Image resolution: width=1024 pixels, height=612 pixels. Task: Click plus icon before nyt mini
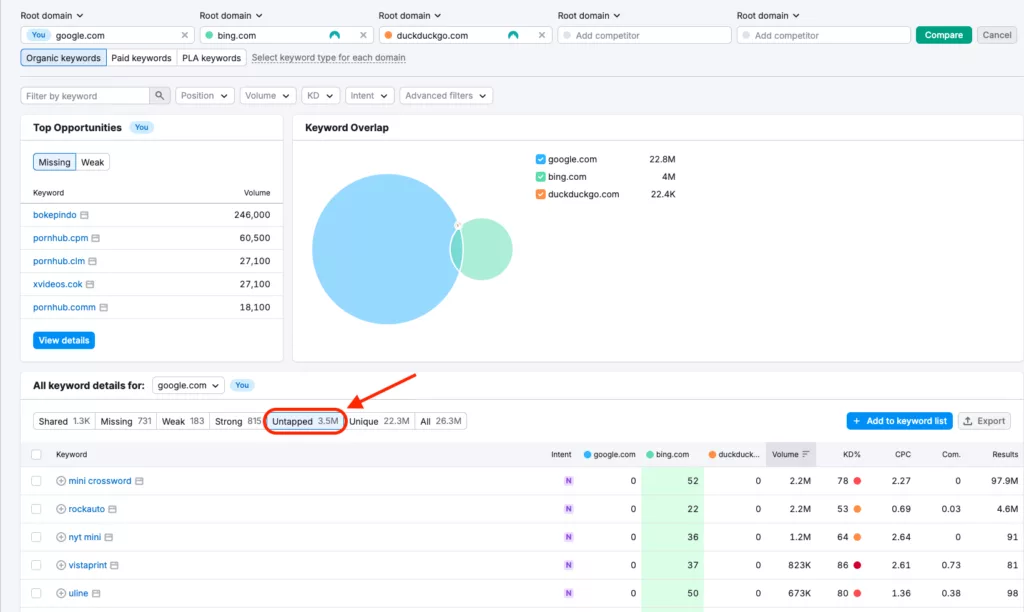click(x=61, y=537)
